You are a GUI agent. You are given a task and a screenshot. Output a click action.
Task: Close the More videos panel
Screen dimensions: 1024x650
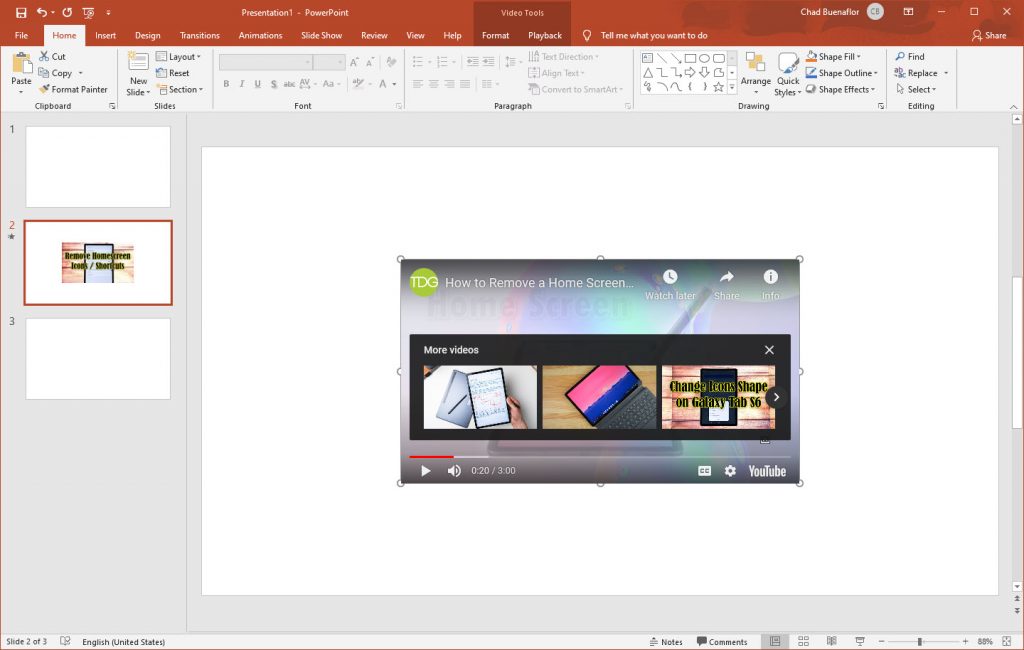pyautogui.click(x=769, y=350)
